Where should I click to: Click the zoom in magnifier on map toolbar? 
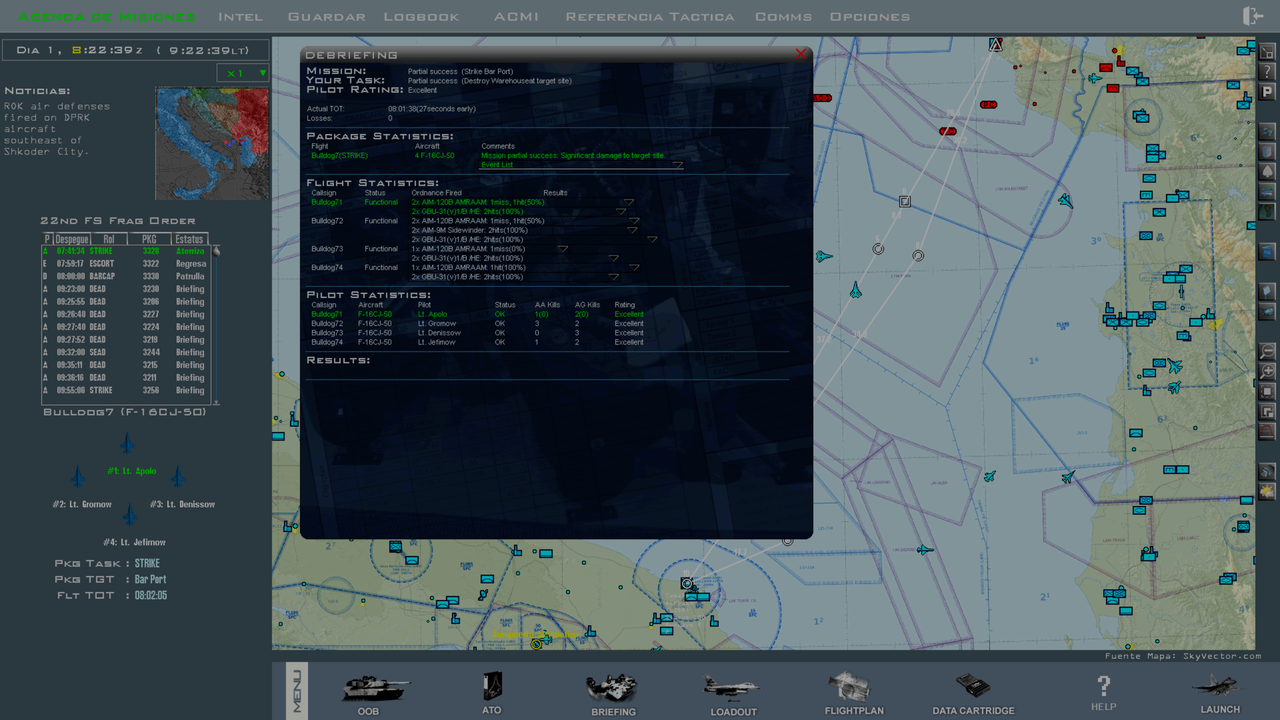(1267, 371)
